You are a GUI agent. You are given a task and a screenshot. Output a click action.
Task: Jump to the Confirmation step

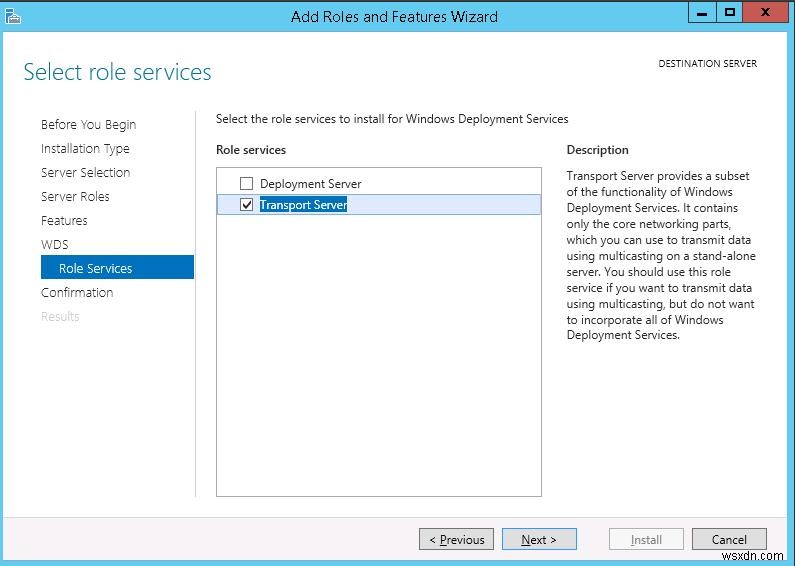[77, 293]
